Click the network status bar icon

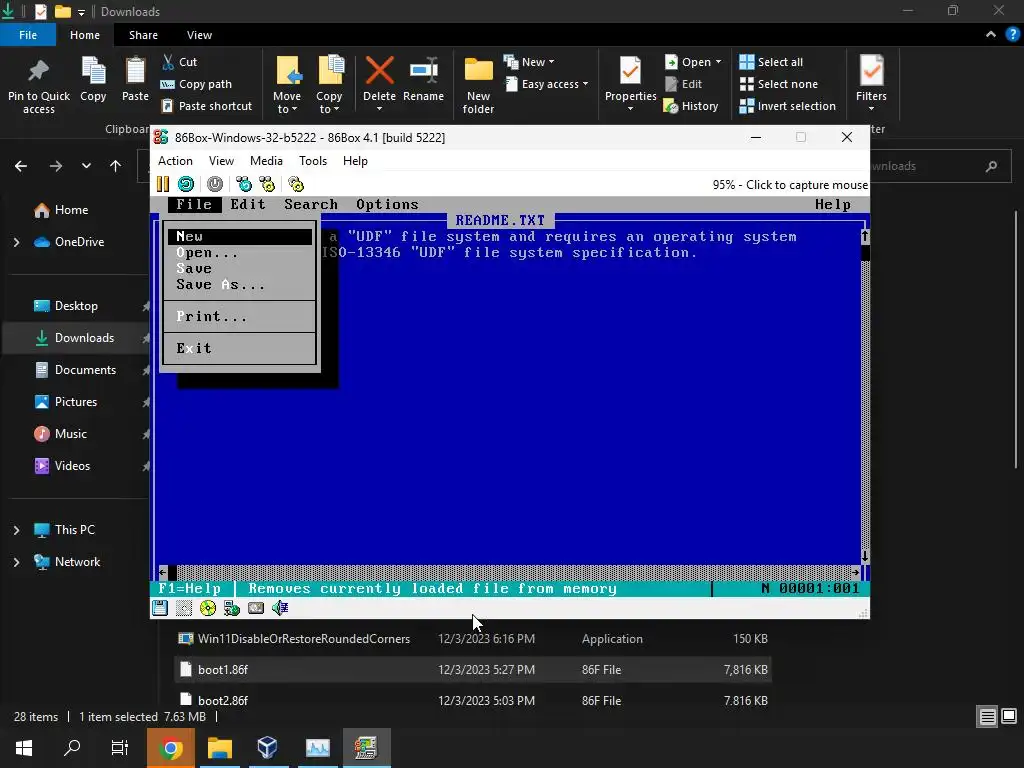[x=232, y=608]
